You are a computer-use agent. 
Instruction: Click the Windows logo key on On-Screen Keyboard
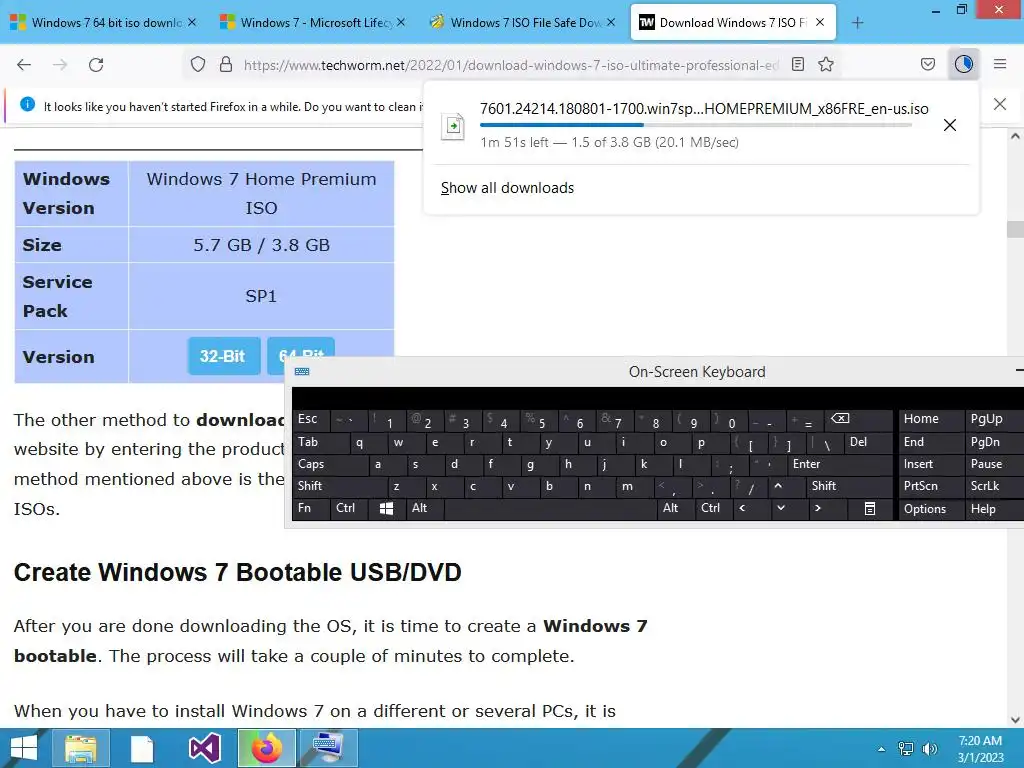pyautogui.click(x=387, y=508)
